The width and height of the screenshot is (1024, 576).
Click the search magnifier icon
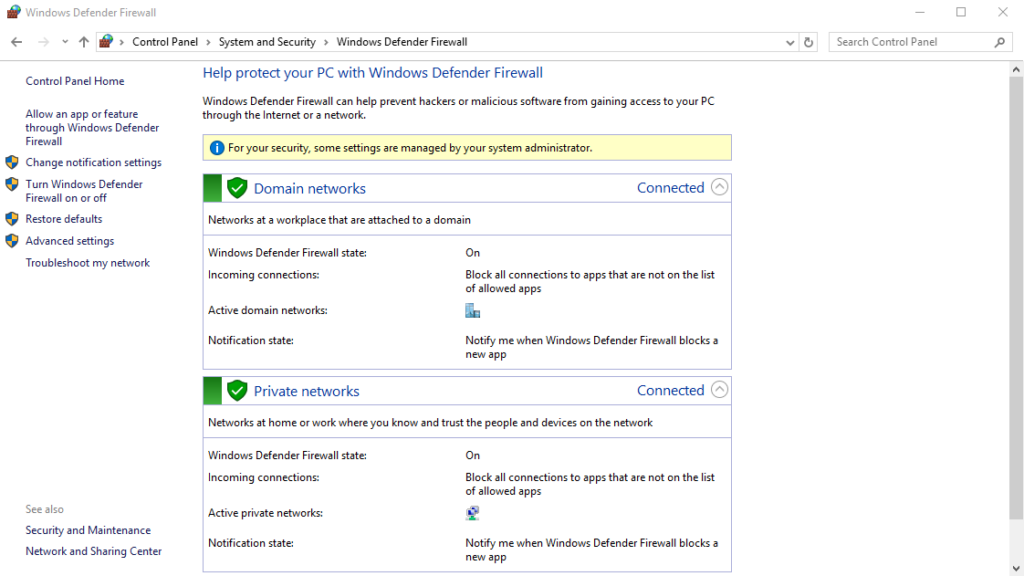tap(999, 42)
